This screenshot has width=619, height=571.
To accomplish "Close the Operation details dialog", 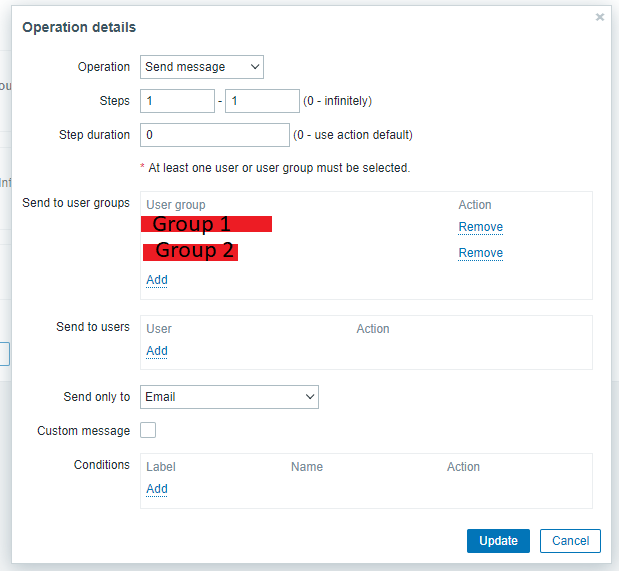I will point(600,17).
